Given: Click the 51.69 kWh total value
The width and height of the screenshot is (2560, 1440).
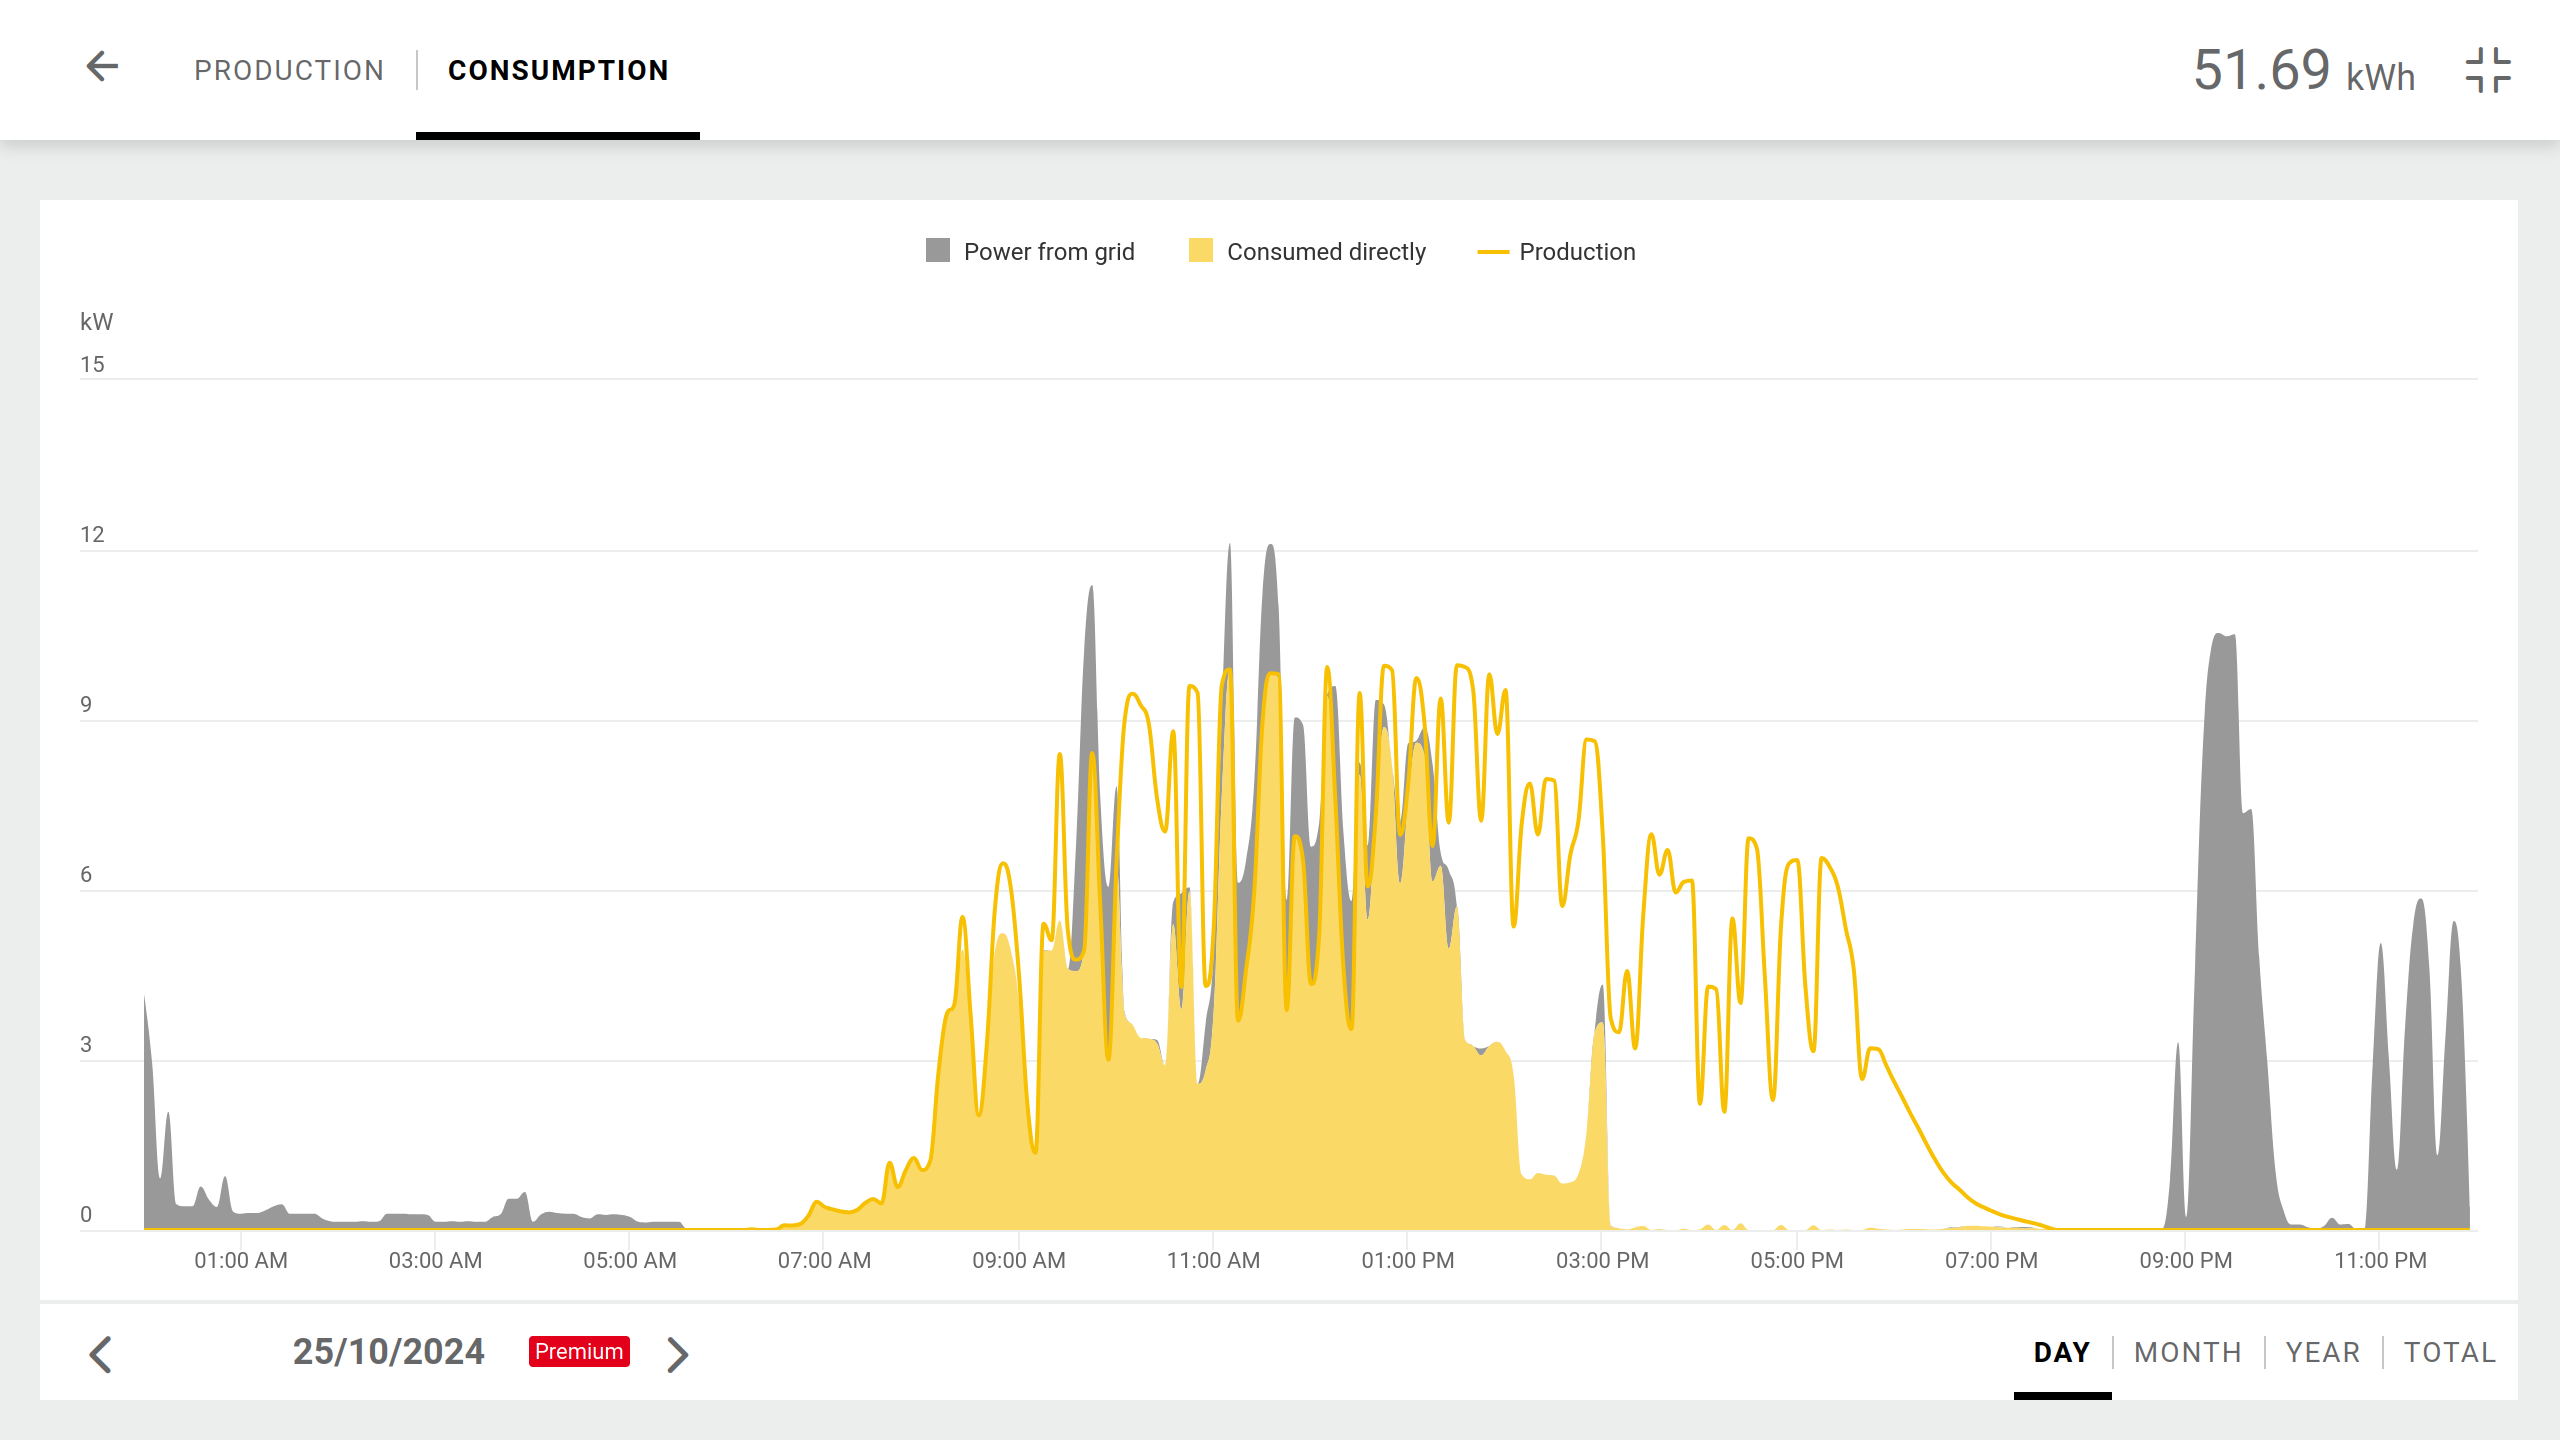Looking at the screenshot, I should coord(2304,71).
